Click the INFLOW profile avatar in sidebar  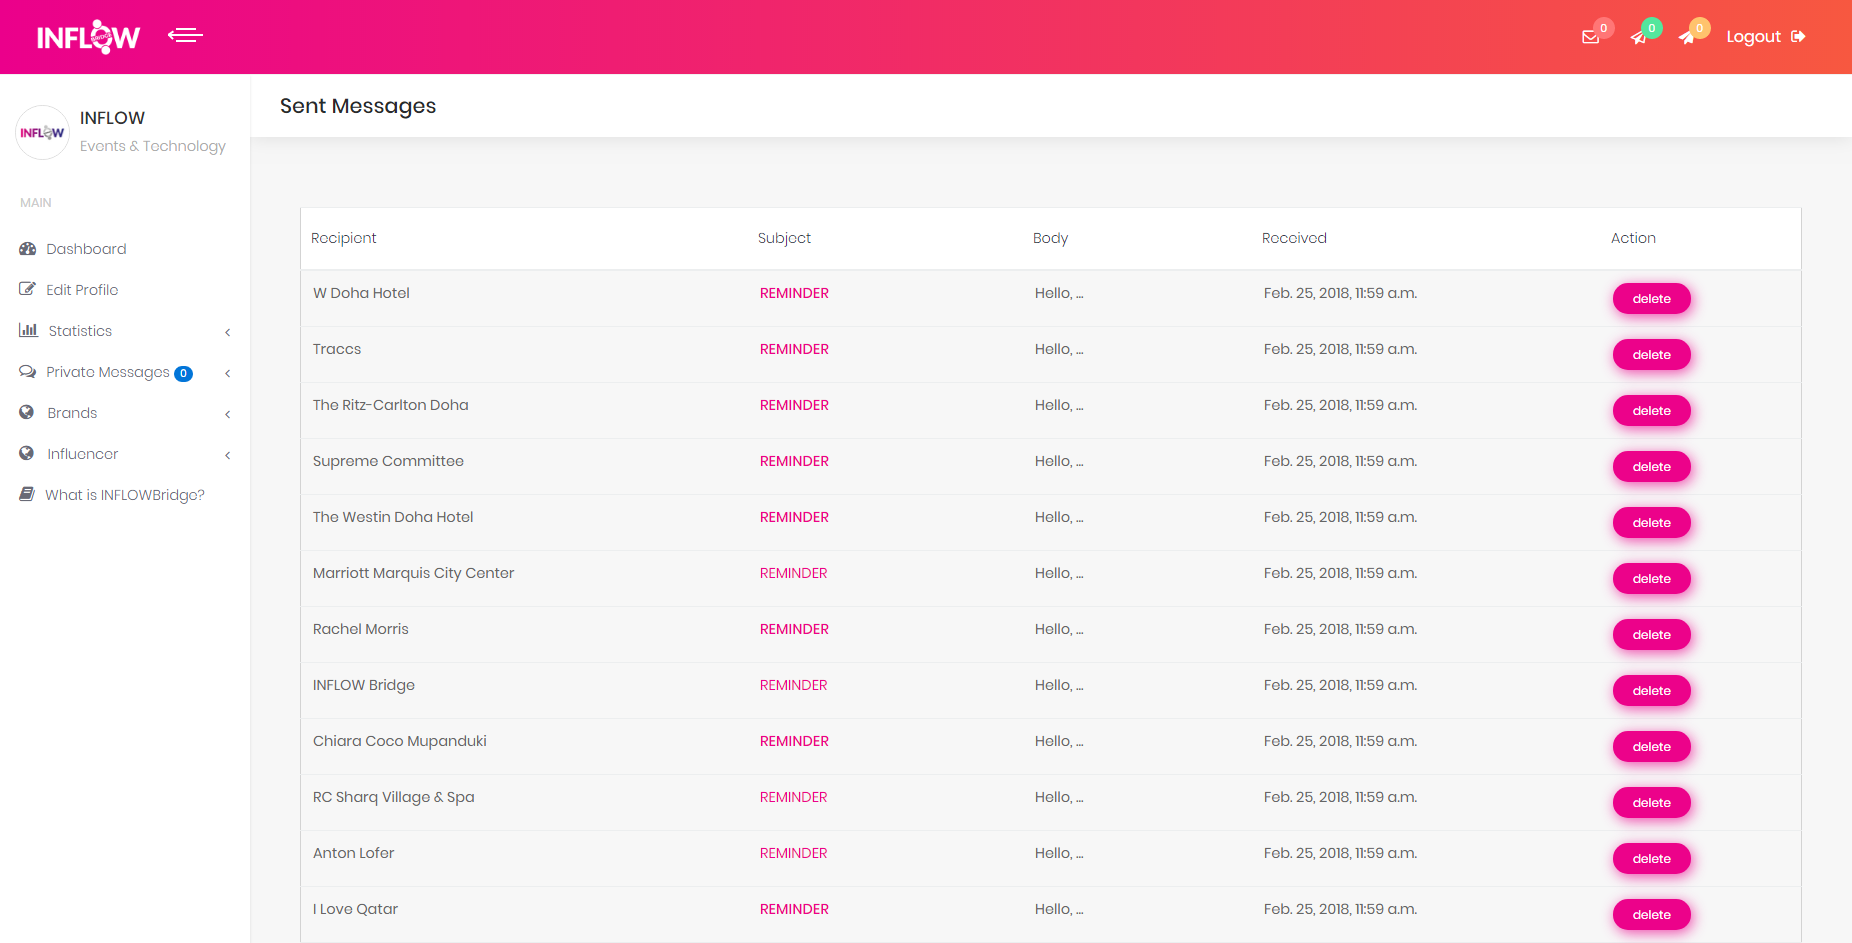click(42, 132)
